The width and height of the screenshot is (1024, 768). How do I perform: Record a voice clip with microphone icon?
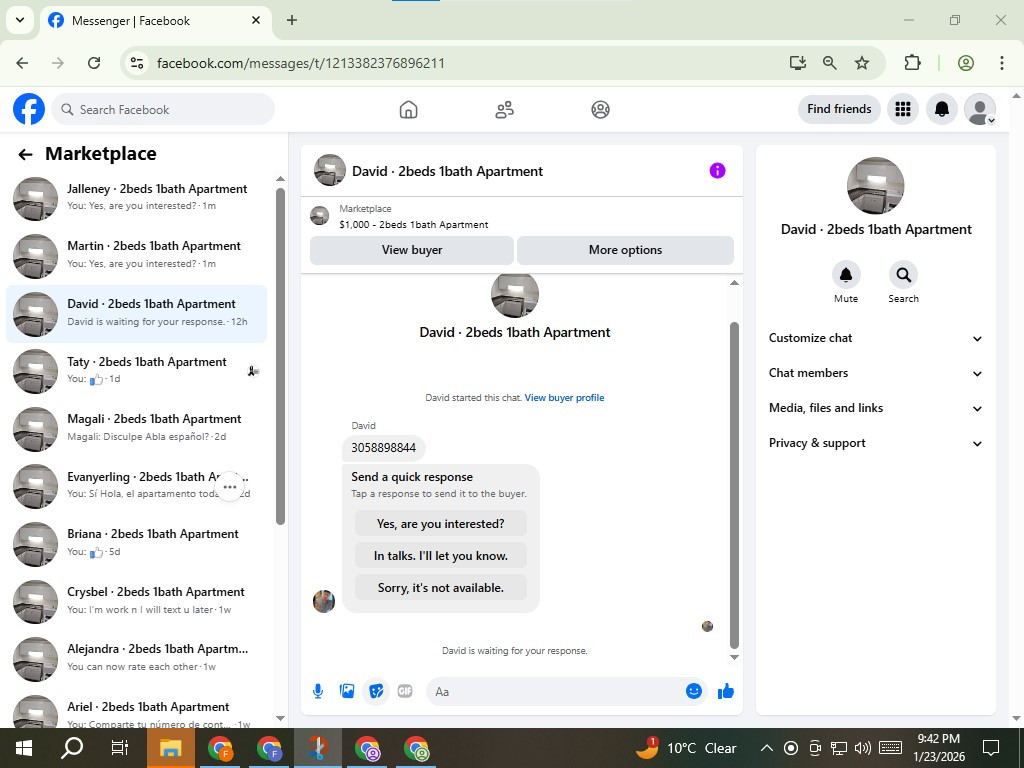click(318, 691)
